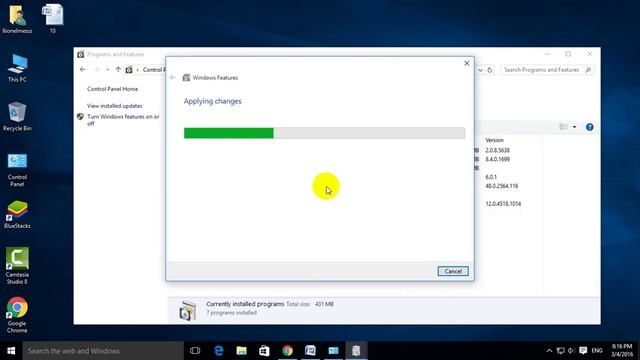The width and height of the screenshot is (640, 360).
Task: Launch Camtasia Studio 8 shortcut
Action: point(17,265)
